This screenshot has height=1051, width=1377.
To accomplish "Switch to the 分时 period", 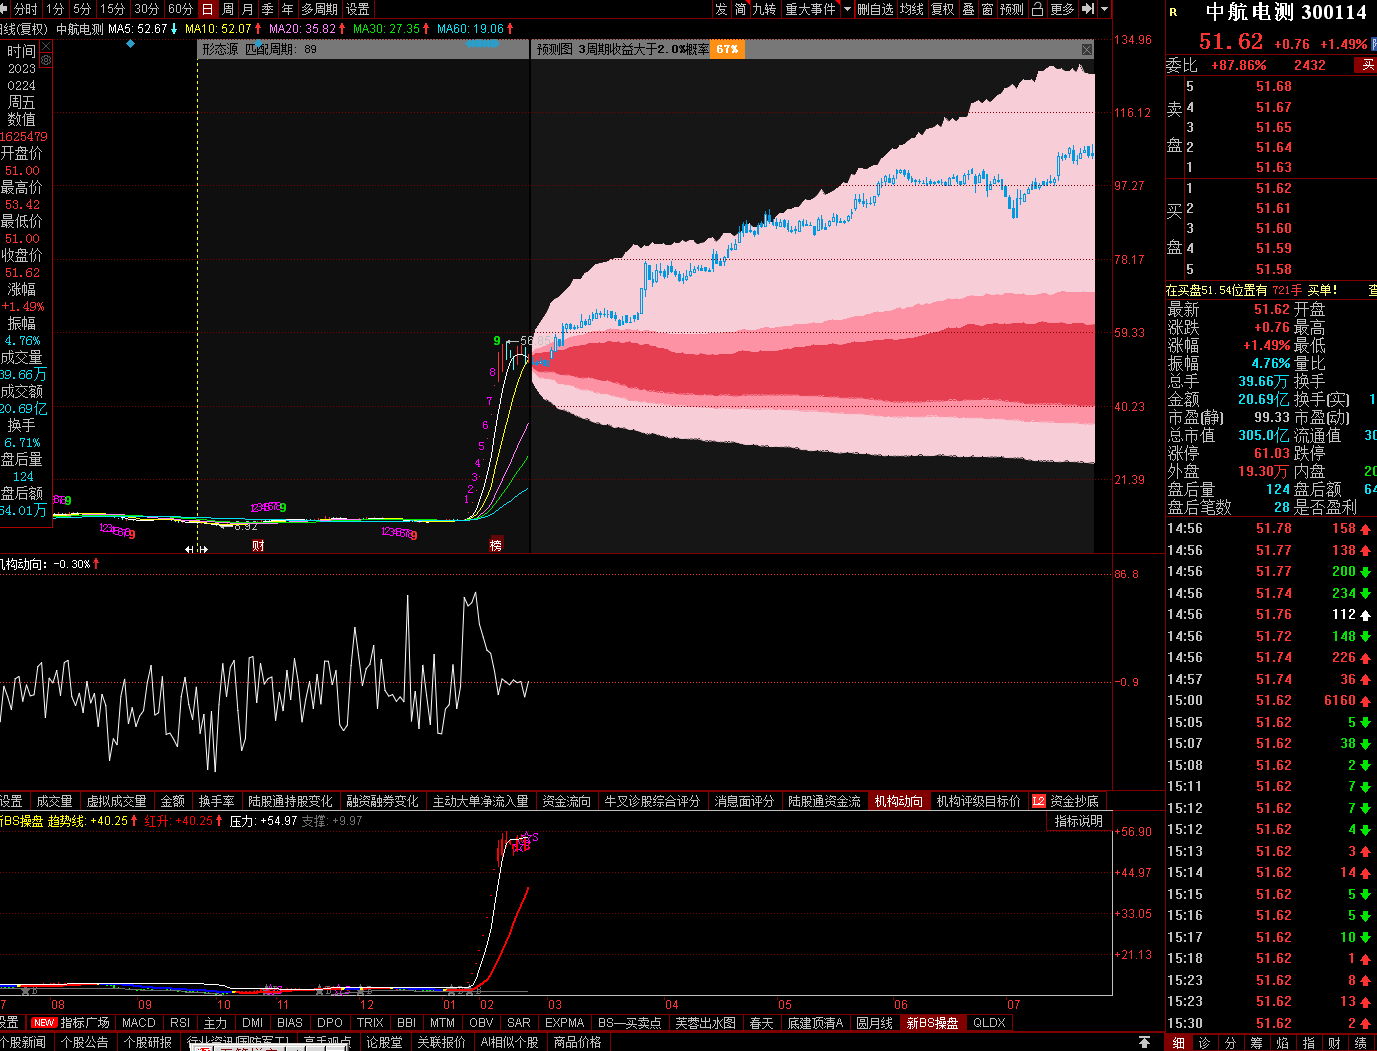I will 25,9.
